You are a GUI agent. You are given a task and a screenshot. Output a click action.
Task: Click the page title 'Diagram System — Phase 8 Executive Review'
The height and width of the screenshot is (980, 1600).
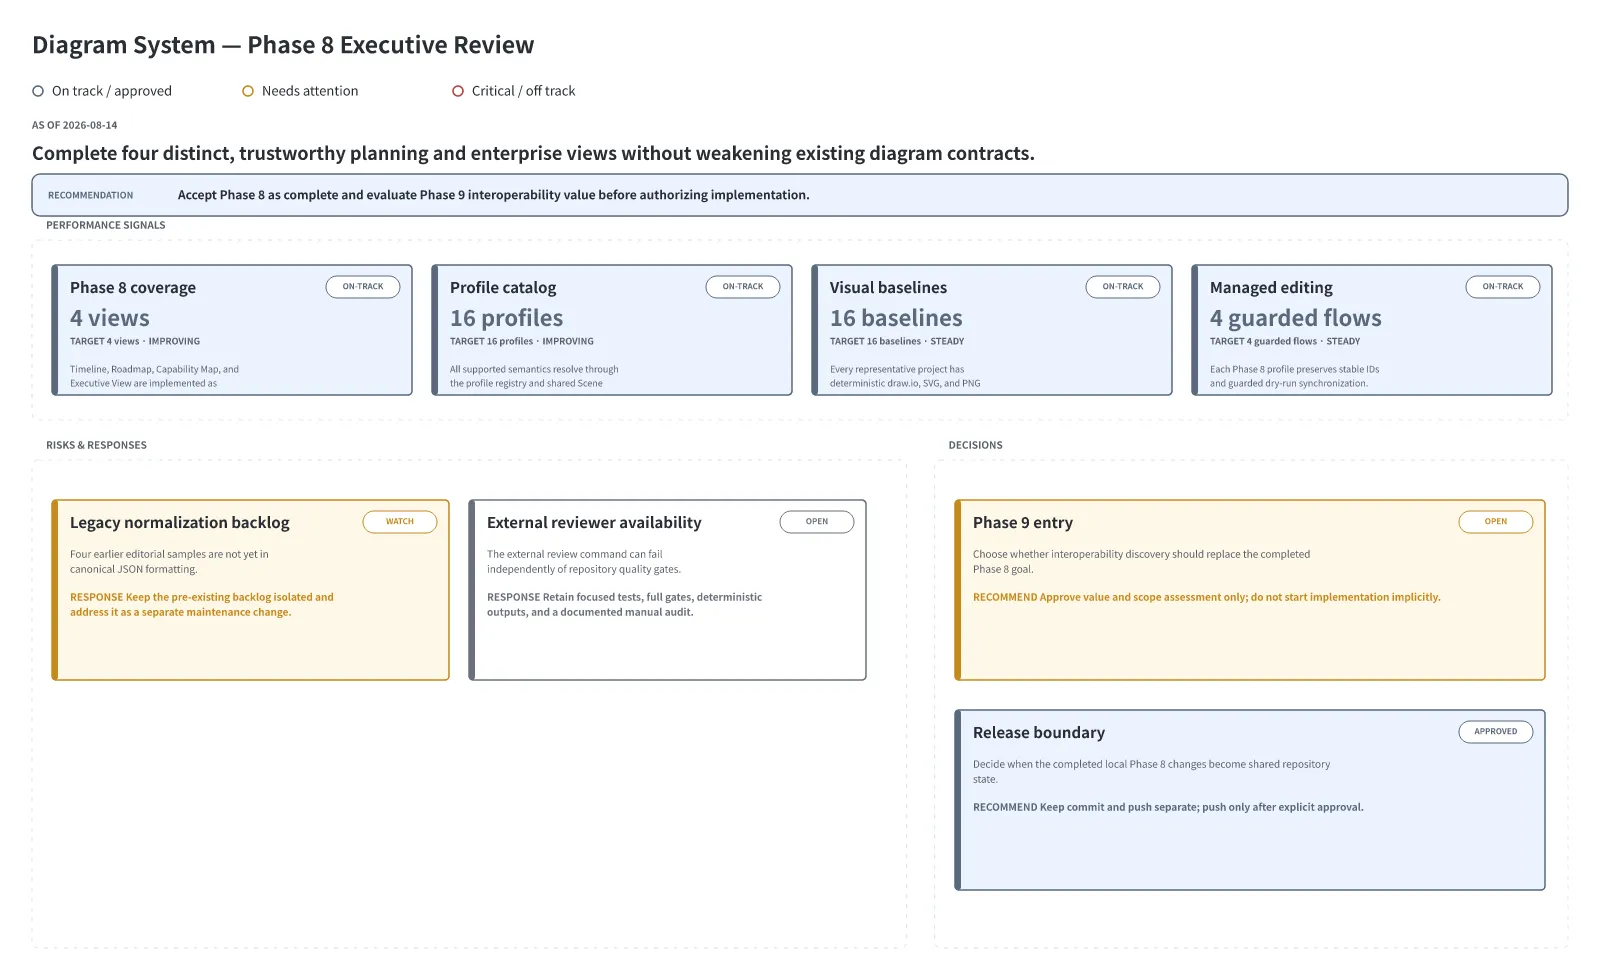click(x=283, y=45)
